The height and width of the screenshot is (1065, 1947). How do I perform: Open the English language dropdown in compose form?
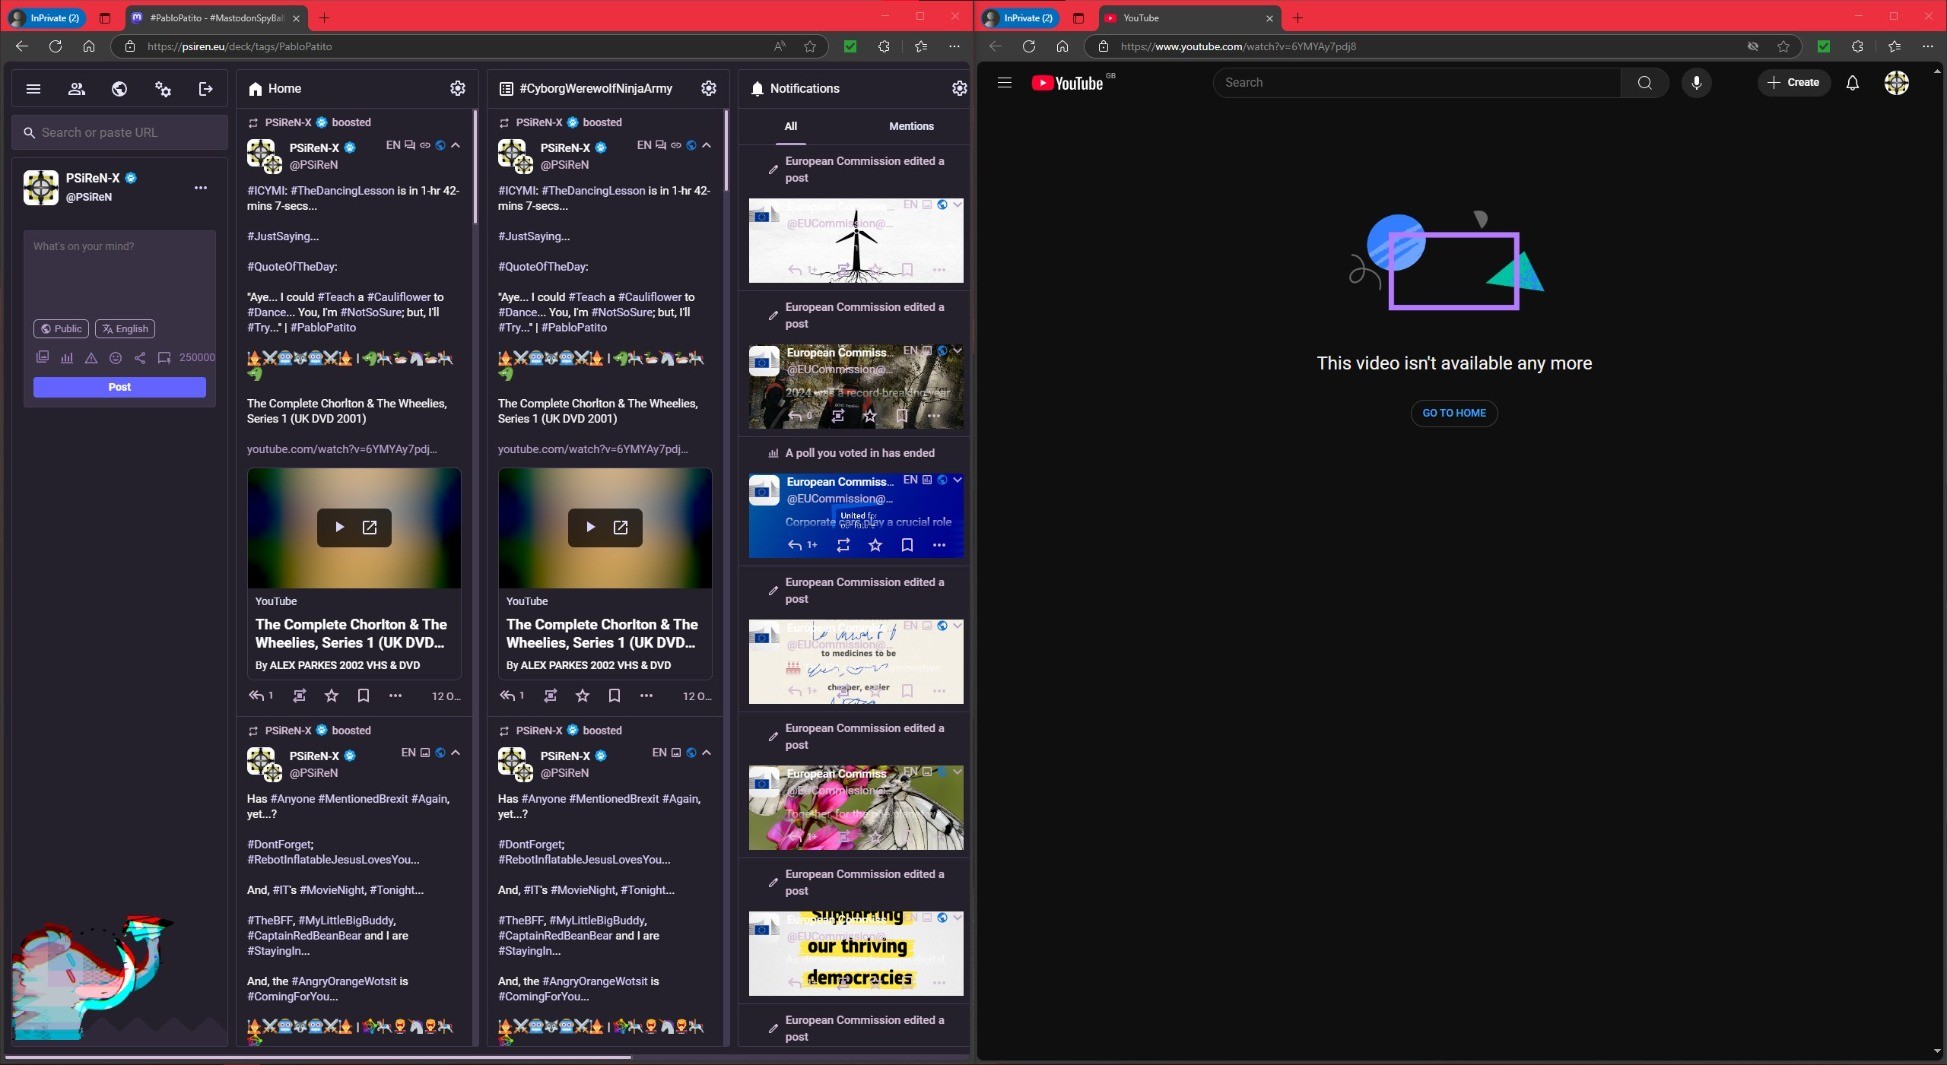tap(125, 329)
